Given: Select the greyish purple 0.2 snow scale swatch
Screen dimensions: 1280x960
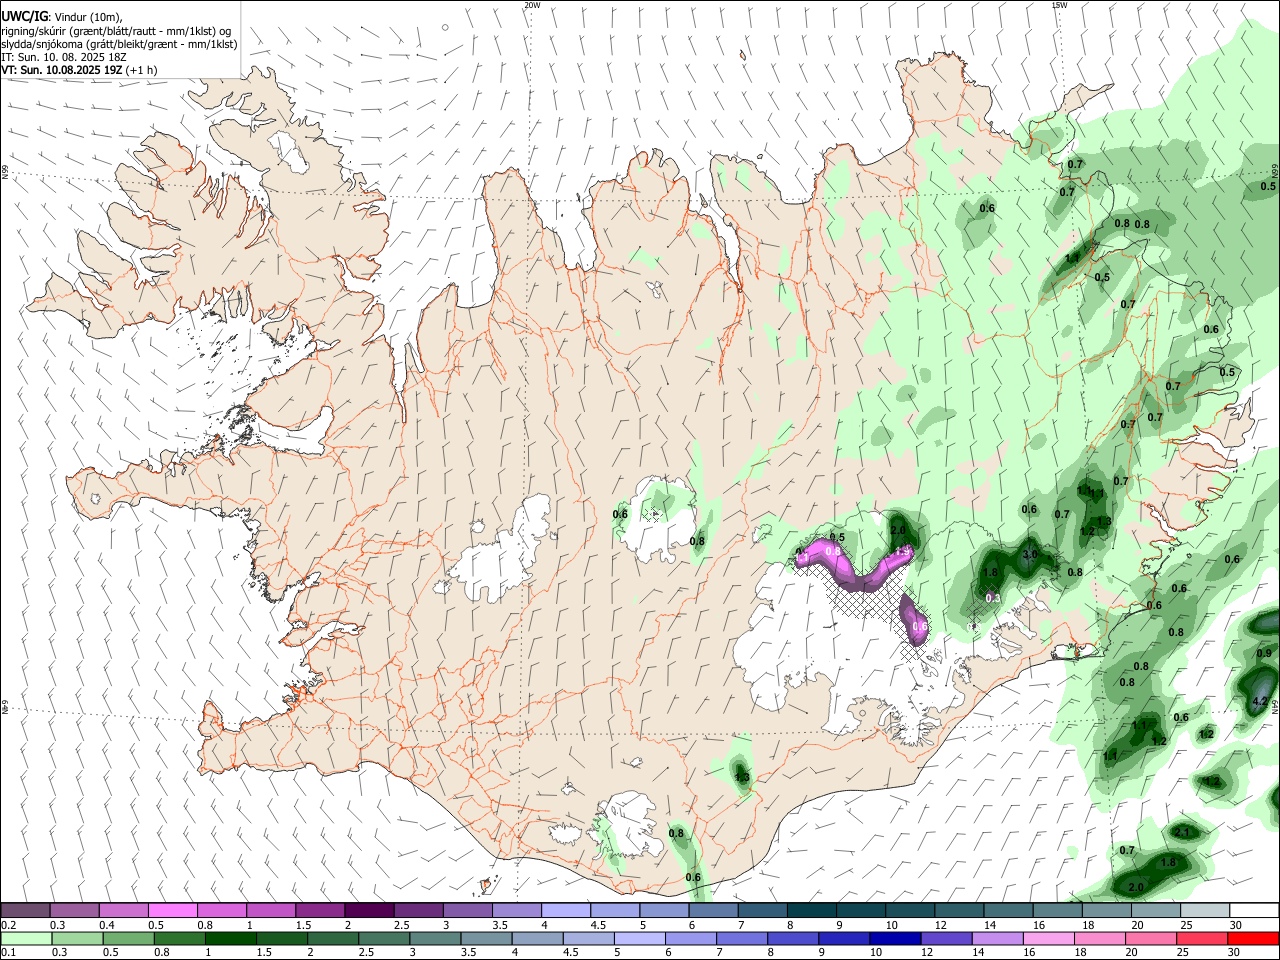Looking at the screenshot, I should click(x=25, y=910).
